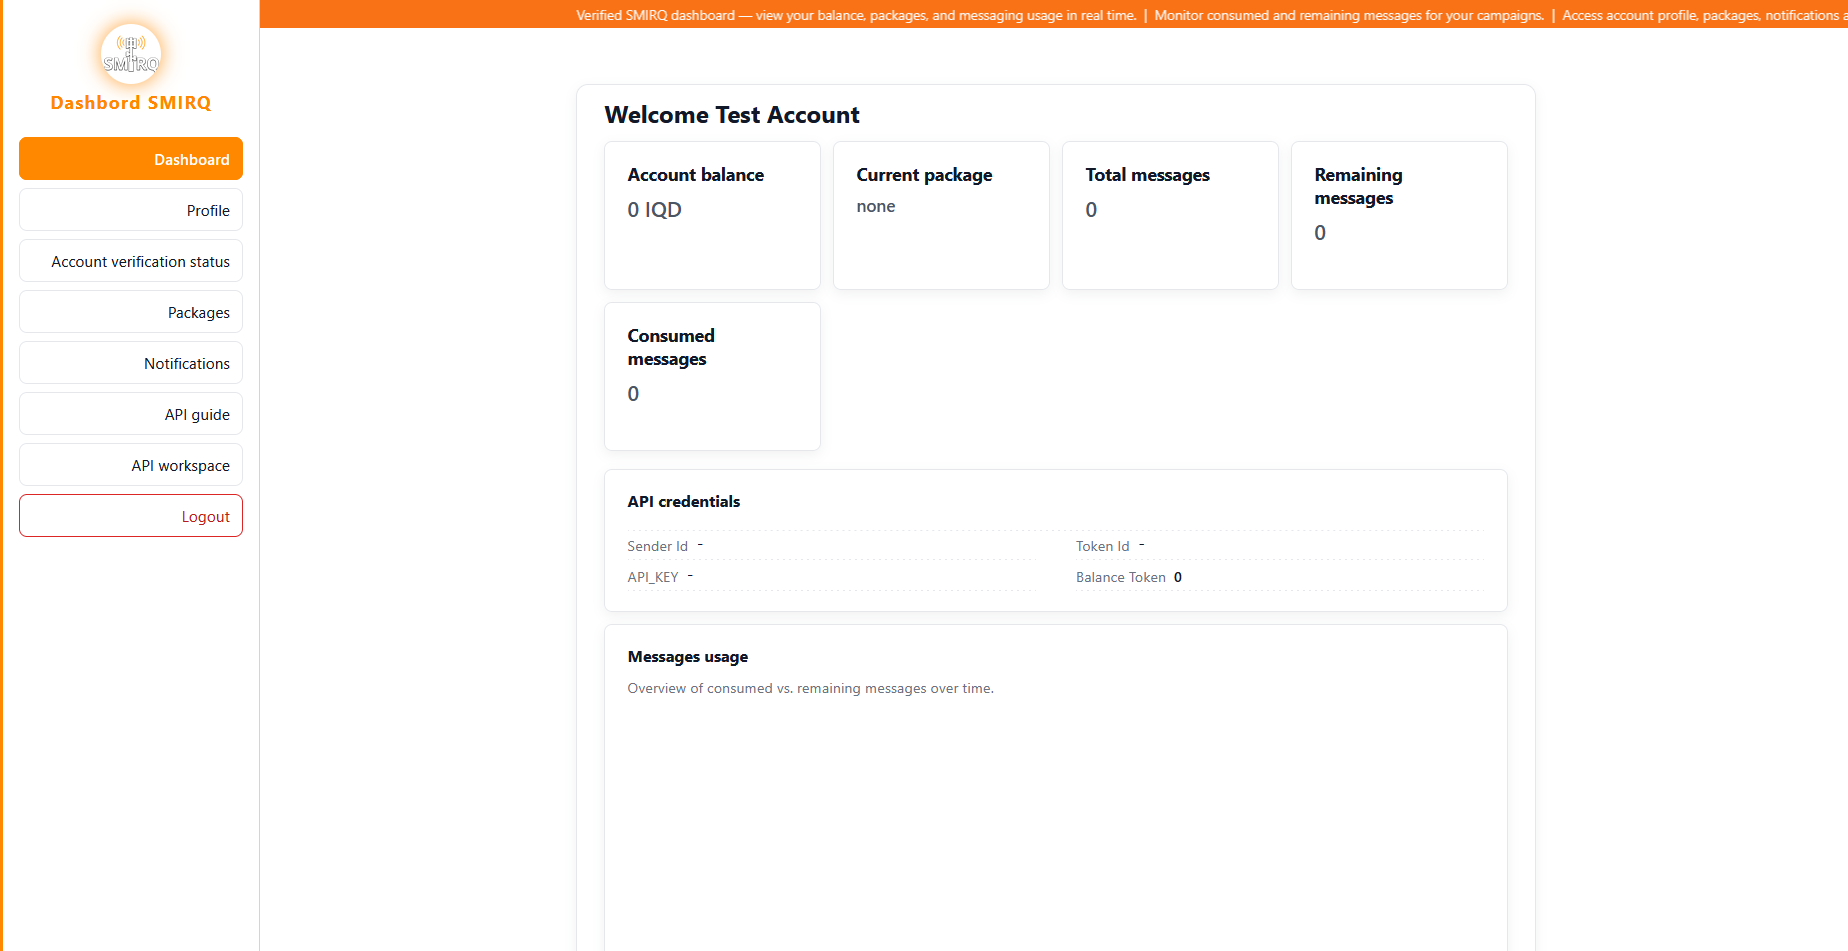Click the SMIRQ logo icon
The width and height of the screenshot is (1848, 951).
[x=130, y=54]
